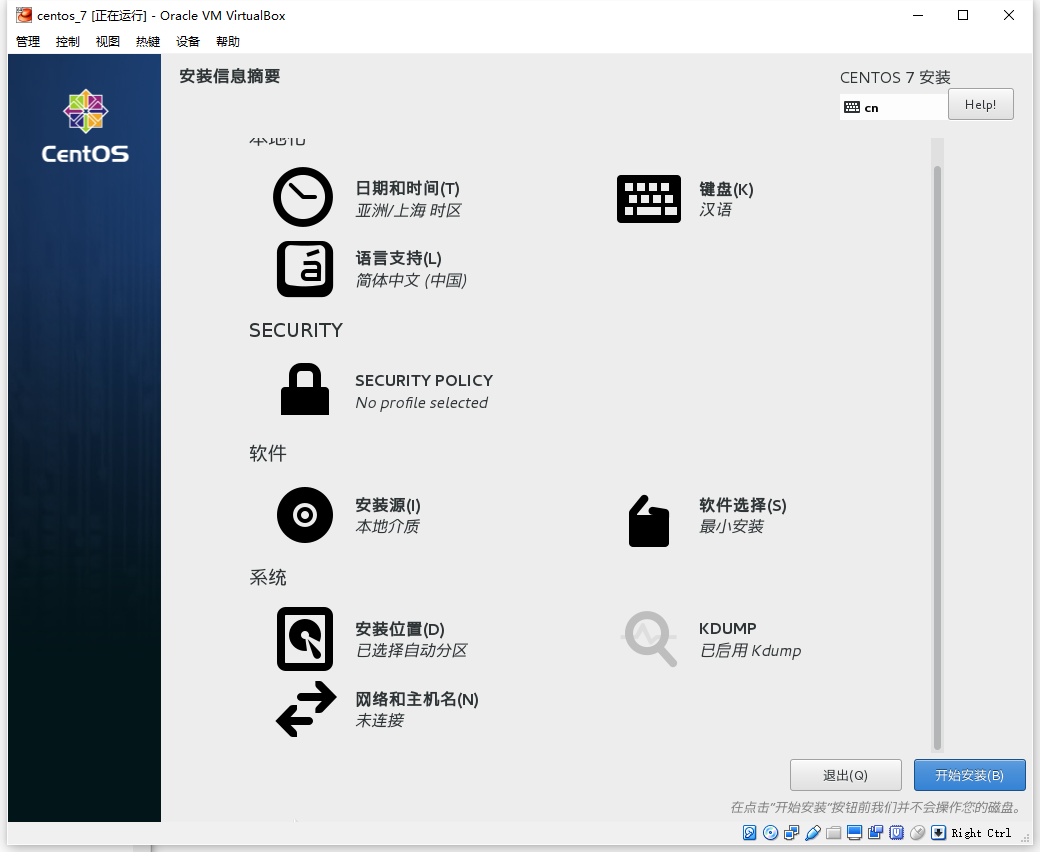Viewport: 1040px width, 852px height.
Task: Select the 软件选择(S) label
Action: click(x=743, y=505)
